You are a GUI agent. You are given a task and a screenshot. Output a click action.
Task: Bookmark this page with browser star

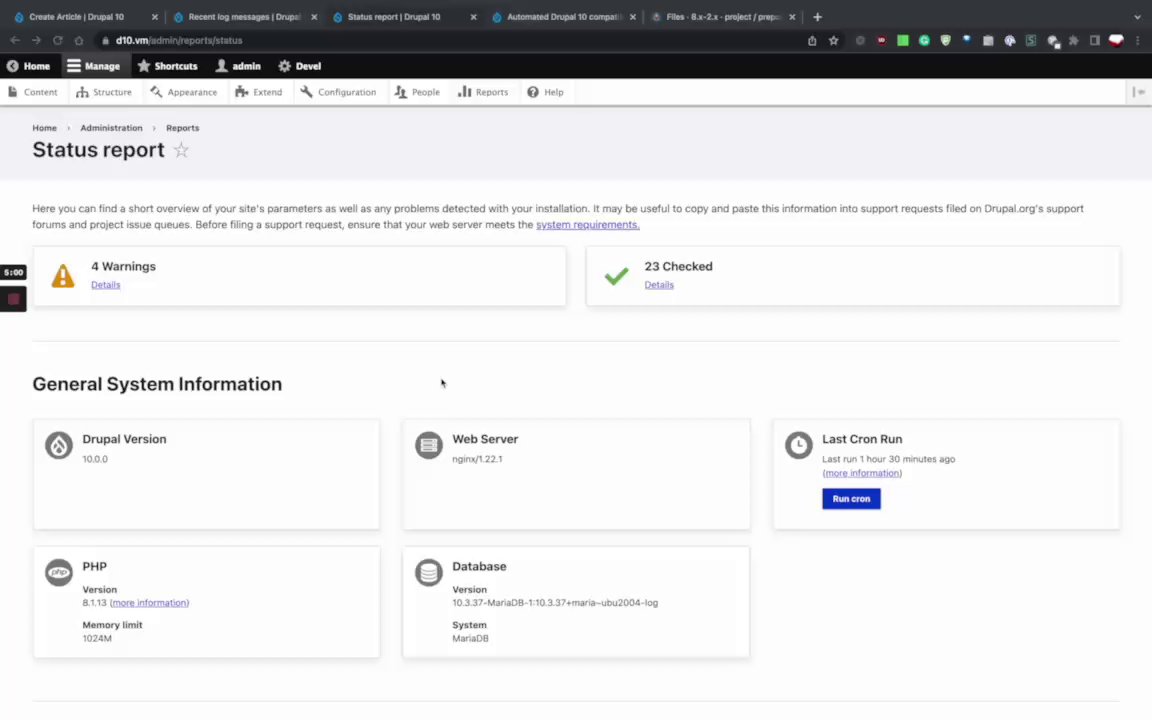pos(833,41)
